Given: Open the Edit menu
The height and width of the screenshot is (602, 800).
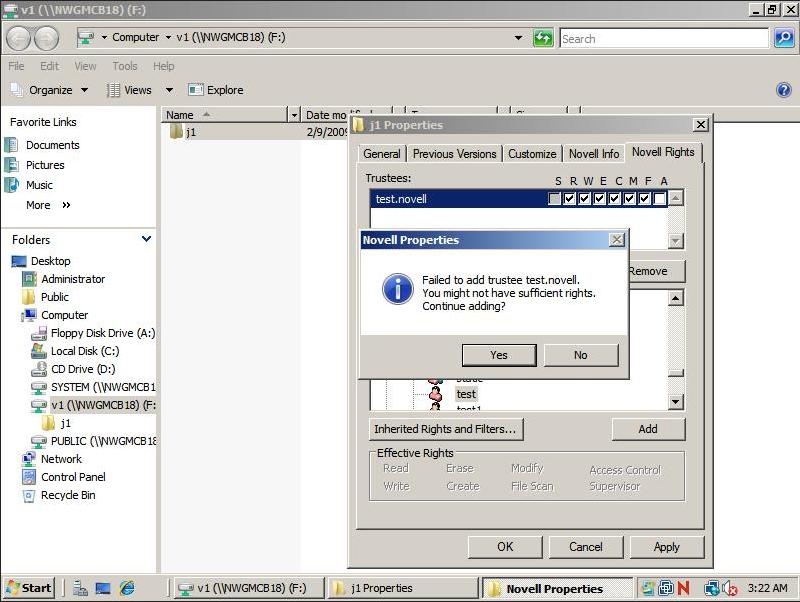Looking at the screenshot, I should pos(49,66).
